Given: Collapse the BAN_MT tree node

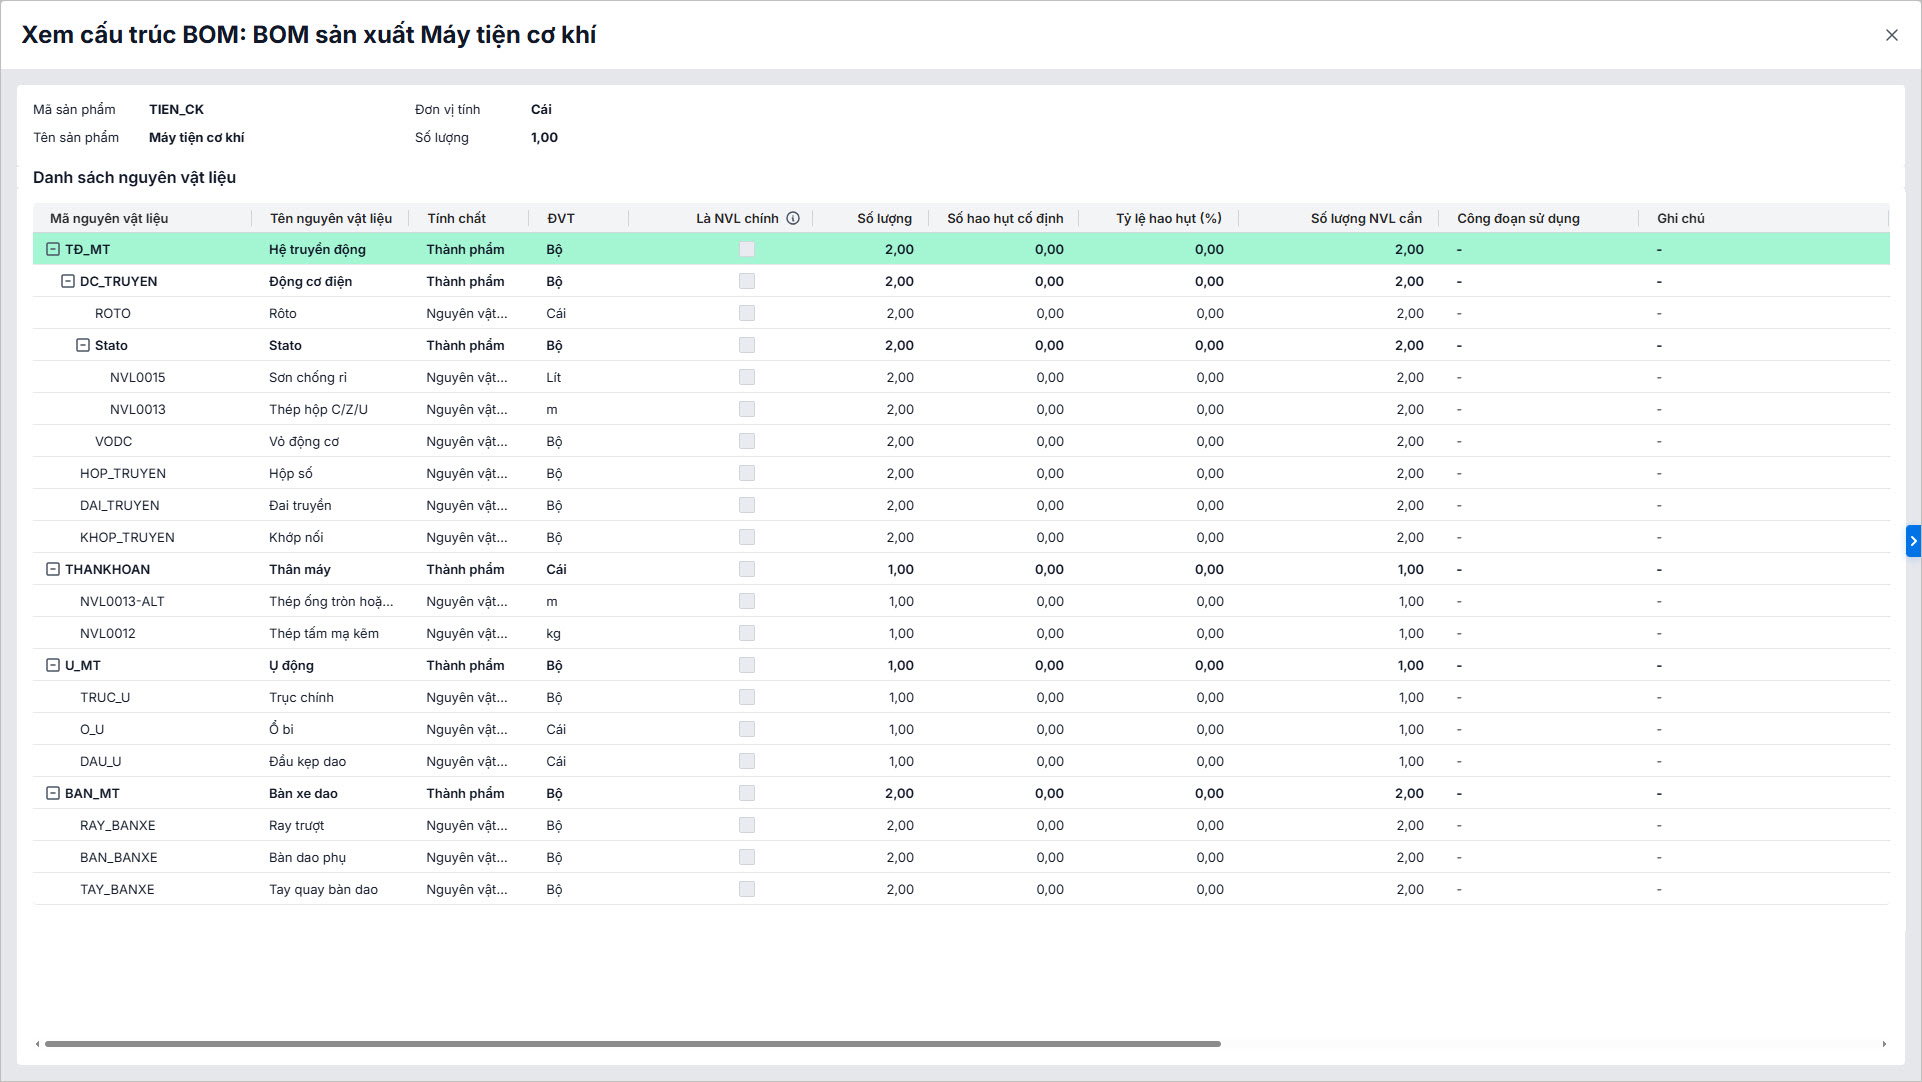Looking at the screenshot, I should point(53,793).
